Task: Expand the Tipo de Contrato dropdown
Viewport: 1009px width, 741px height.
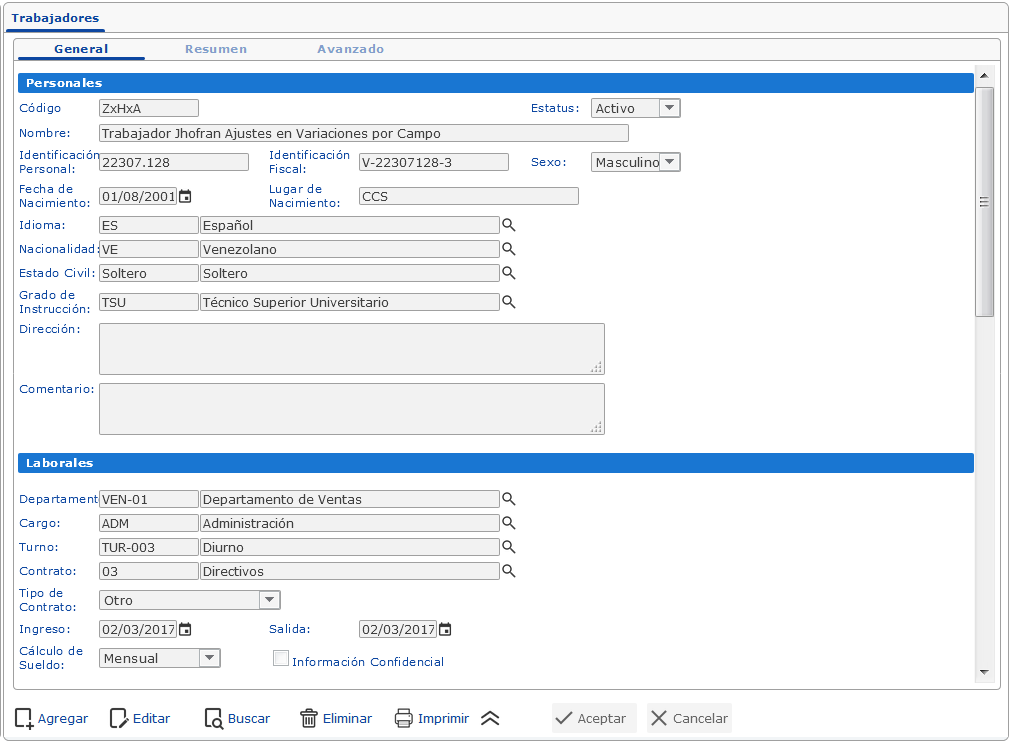Action: coord(269,600)
